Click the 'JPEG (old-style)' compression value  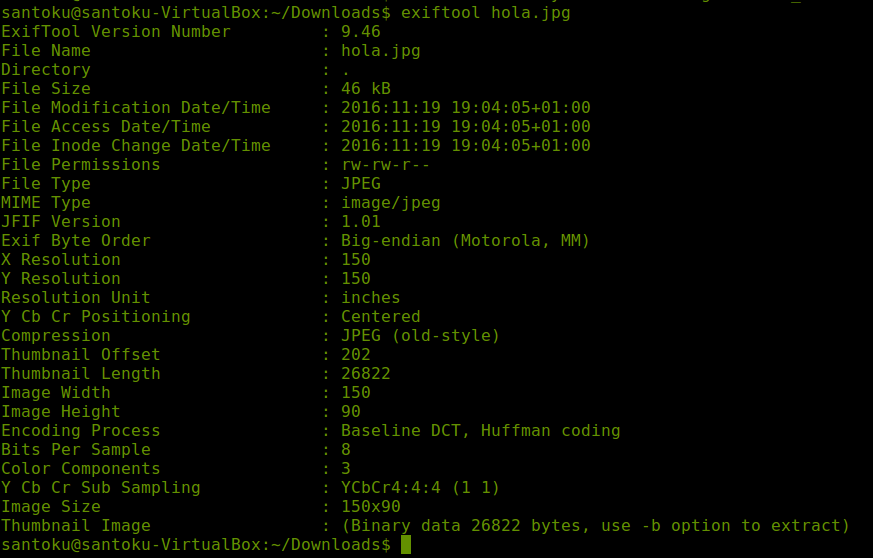[x=420, y=335]
